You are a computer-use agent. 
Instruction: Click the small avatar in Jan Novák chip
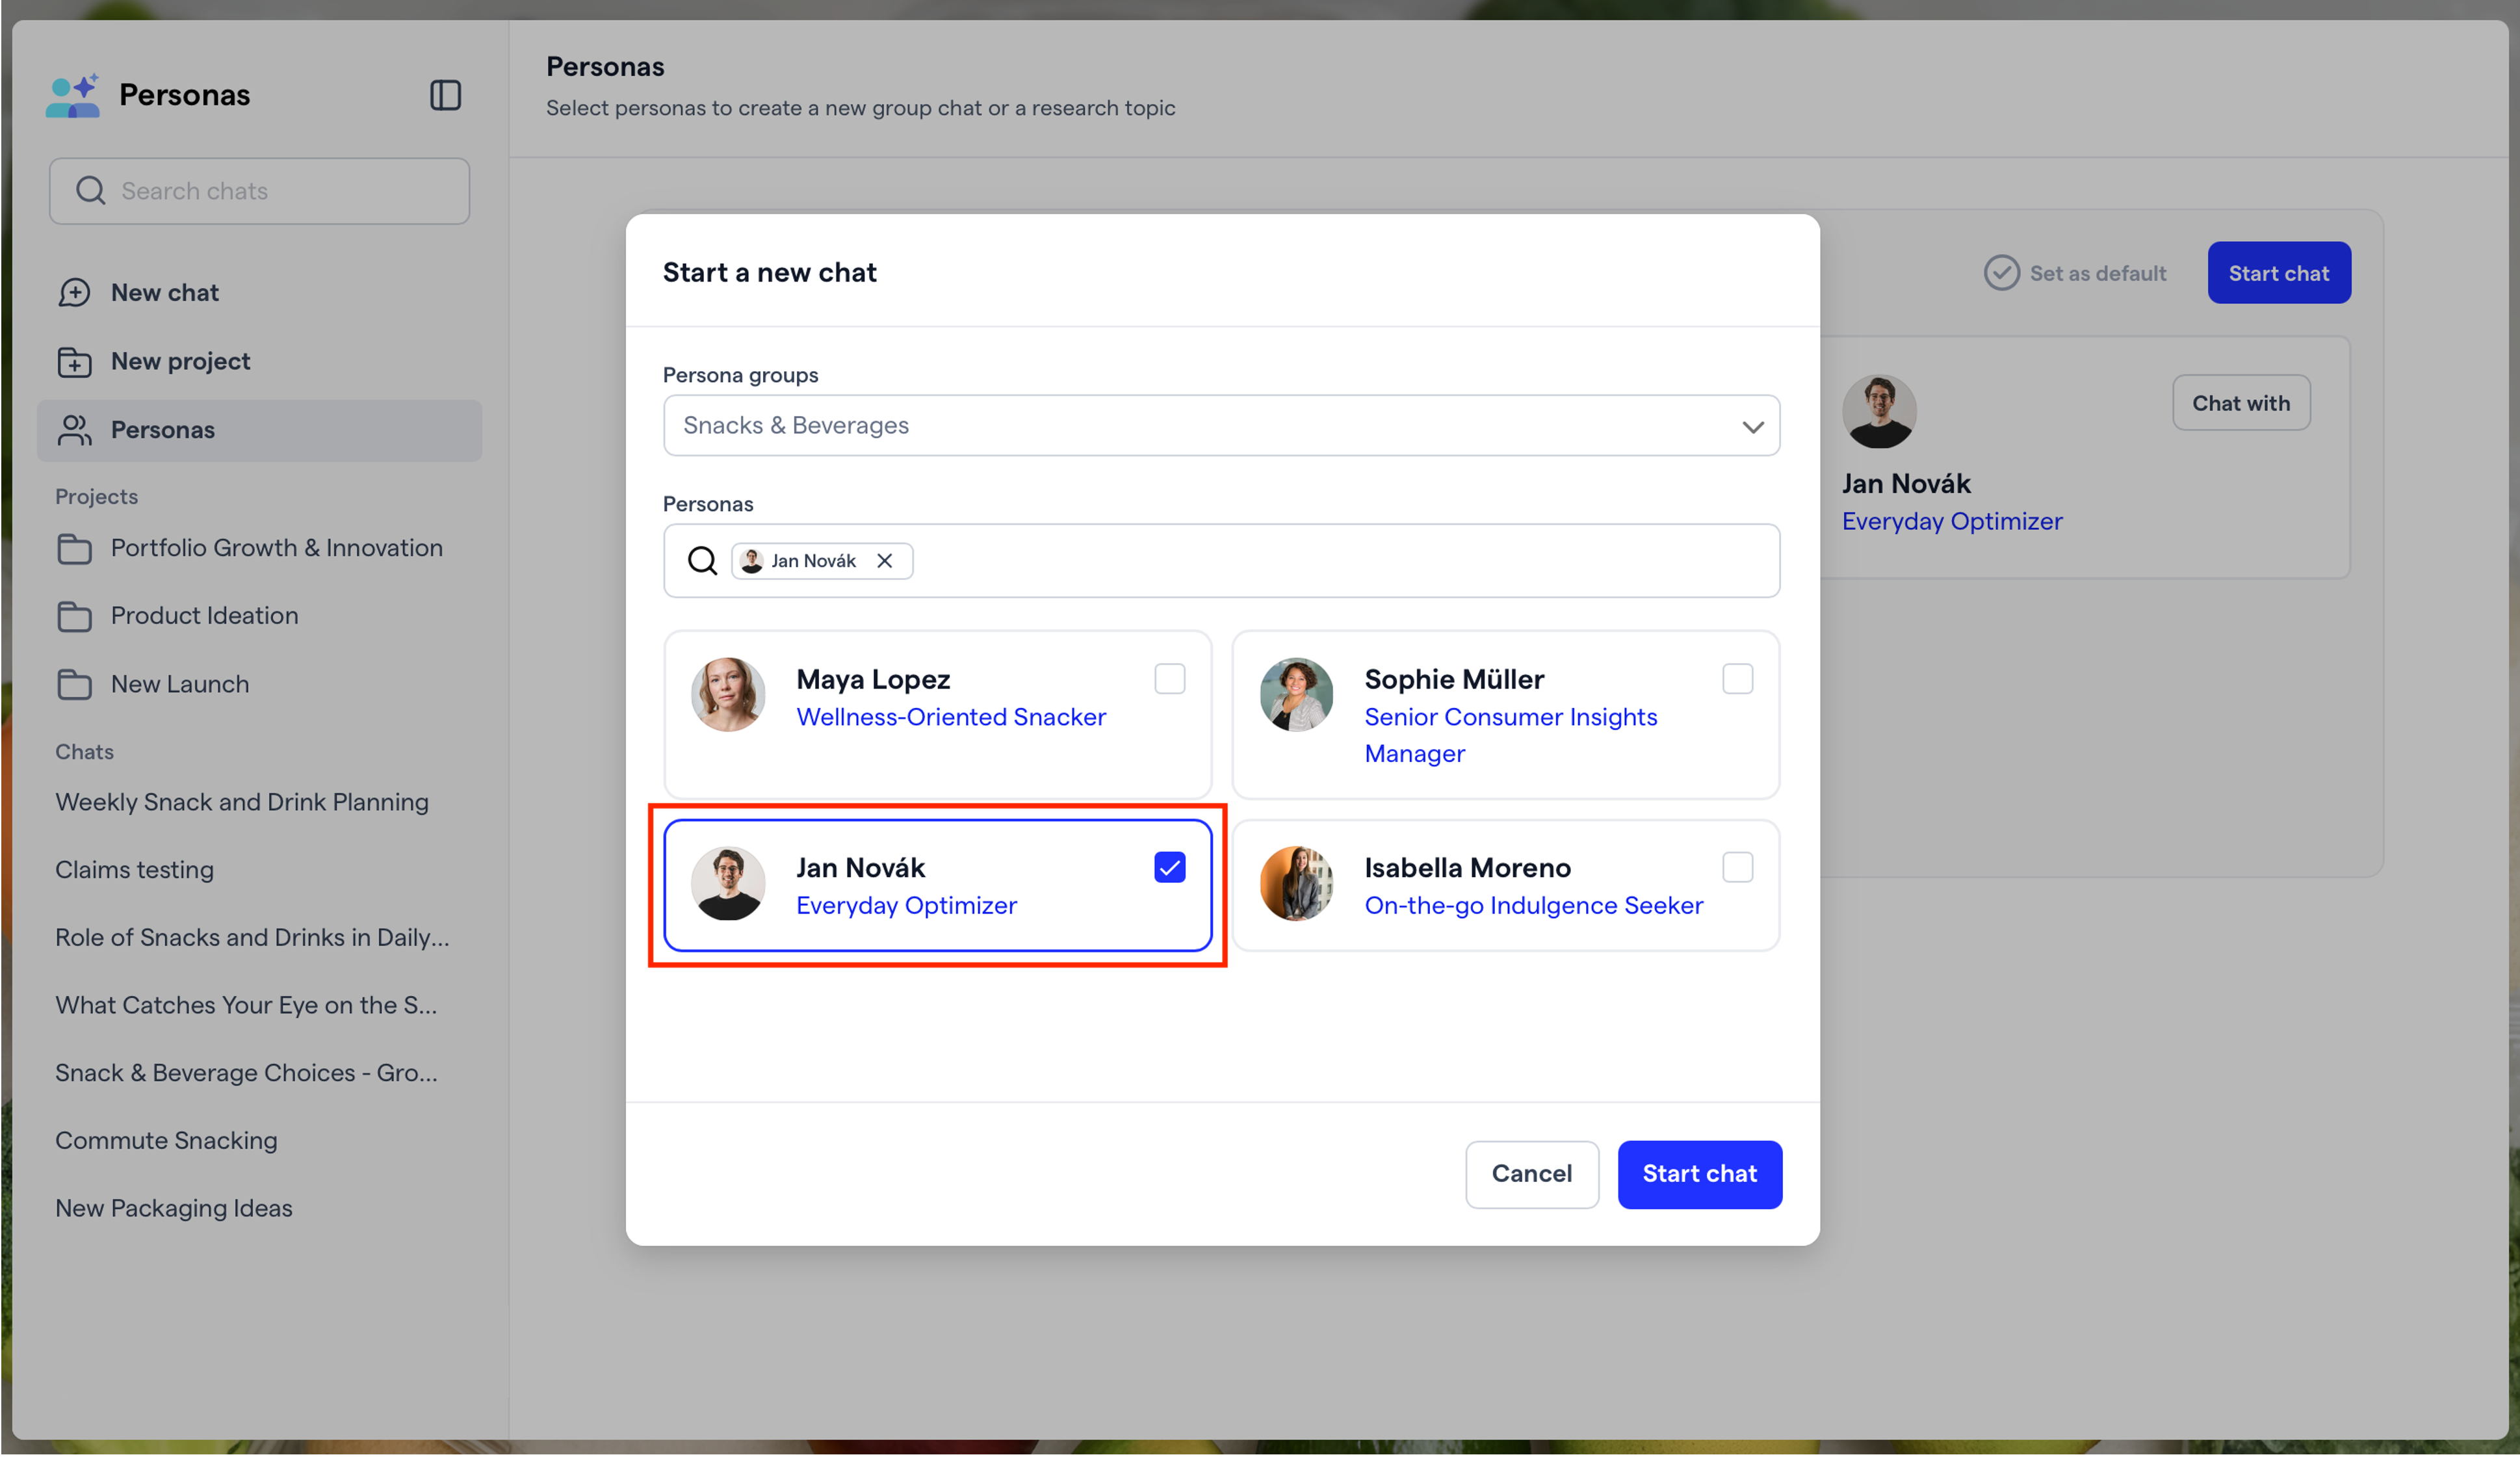[752, 561]
